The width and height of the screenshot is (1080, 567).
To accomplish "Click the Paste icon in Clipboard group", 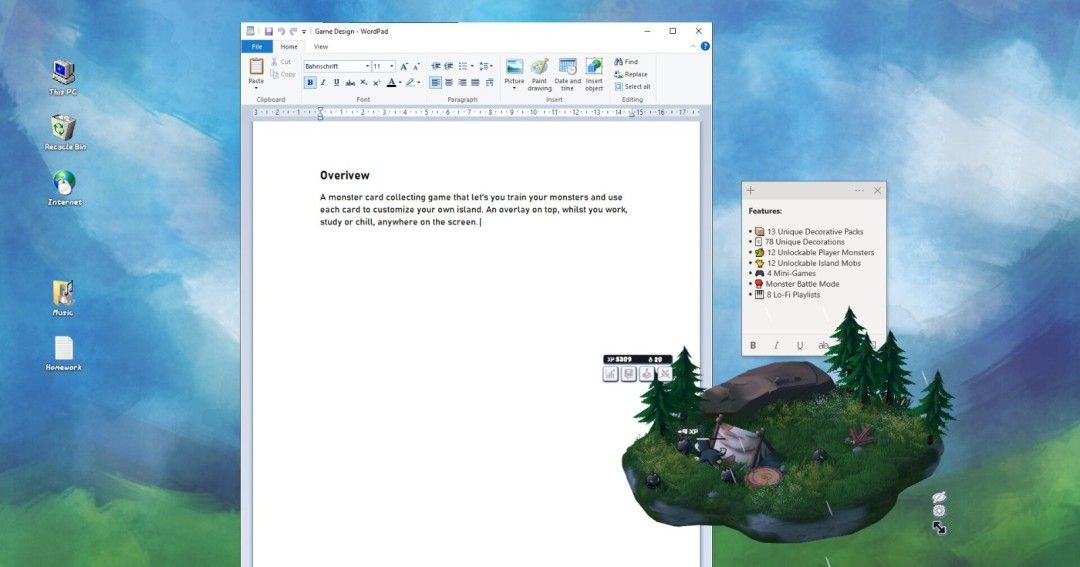I will (256, 67).
